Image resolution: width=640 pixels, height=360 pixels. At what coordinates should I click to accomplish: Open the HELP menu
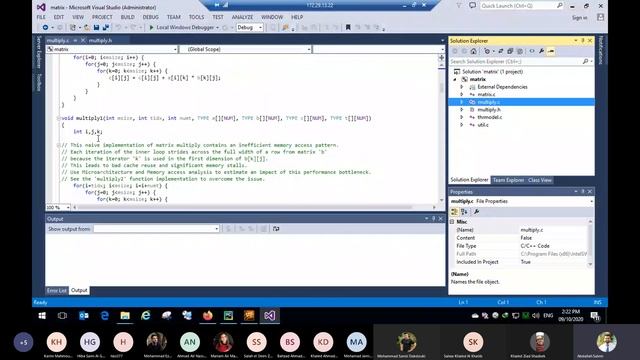coord(297,17)
